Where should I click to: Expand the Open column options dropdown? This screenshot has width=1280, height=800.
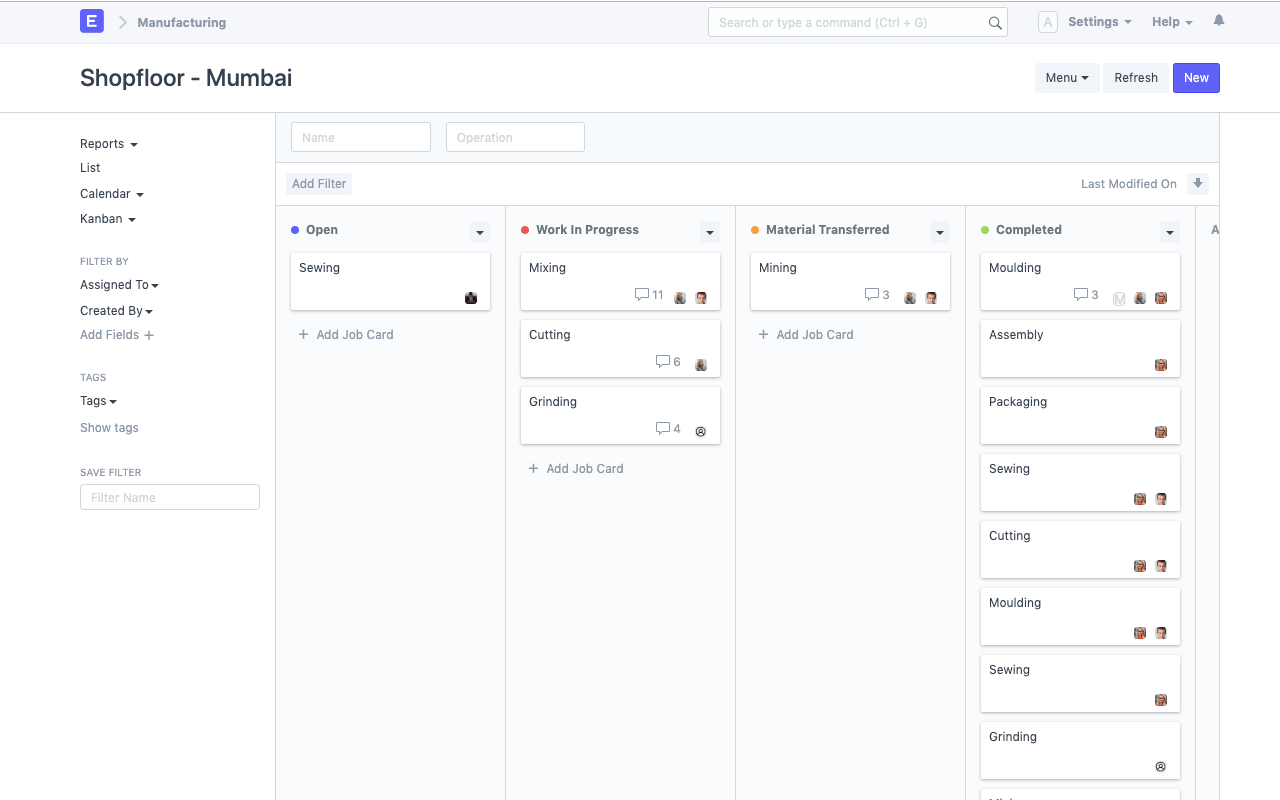click(x=480, y=232)
